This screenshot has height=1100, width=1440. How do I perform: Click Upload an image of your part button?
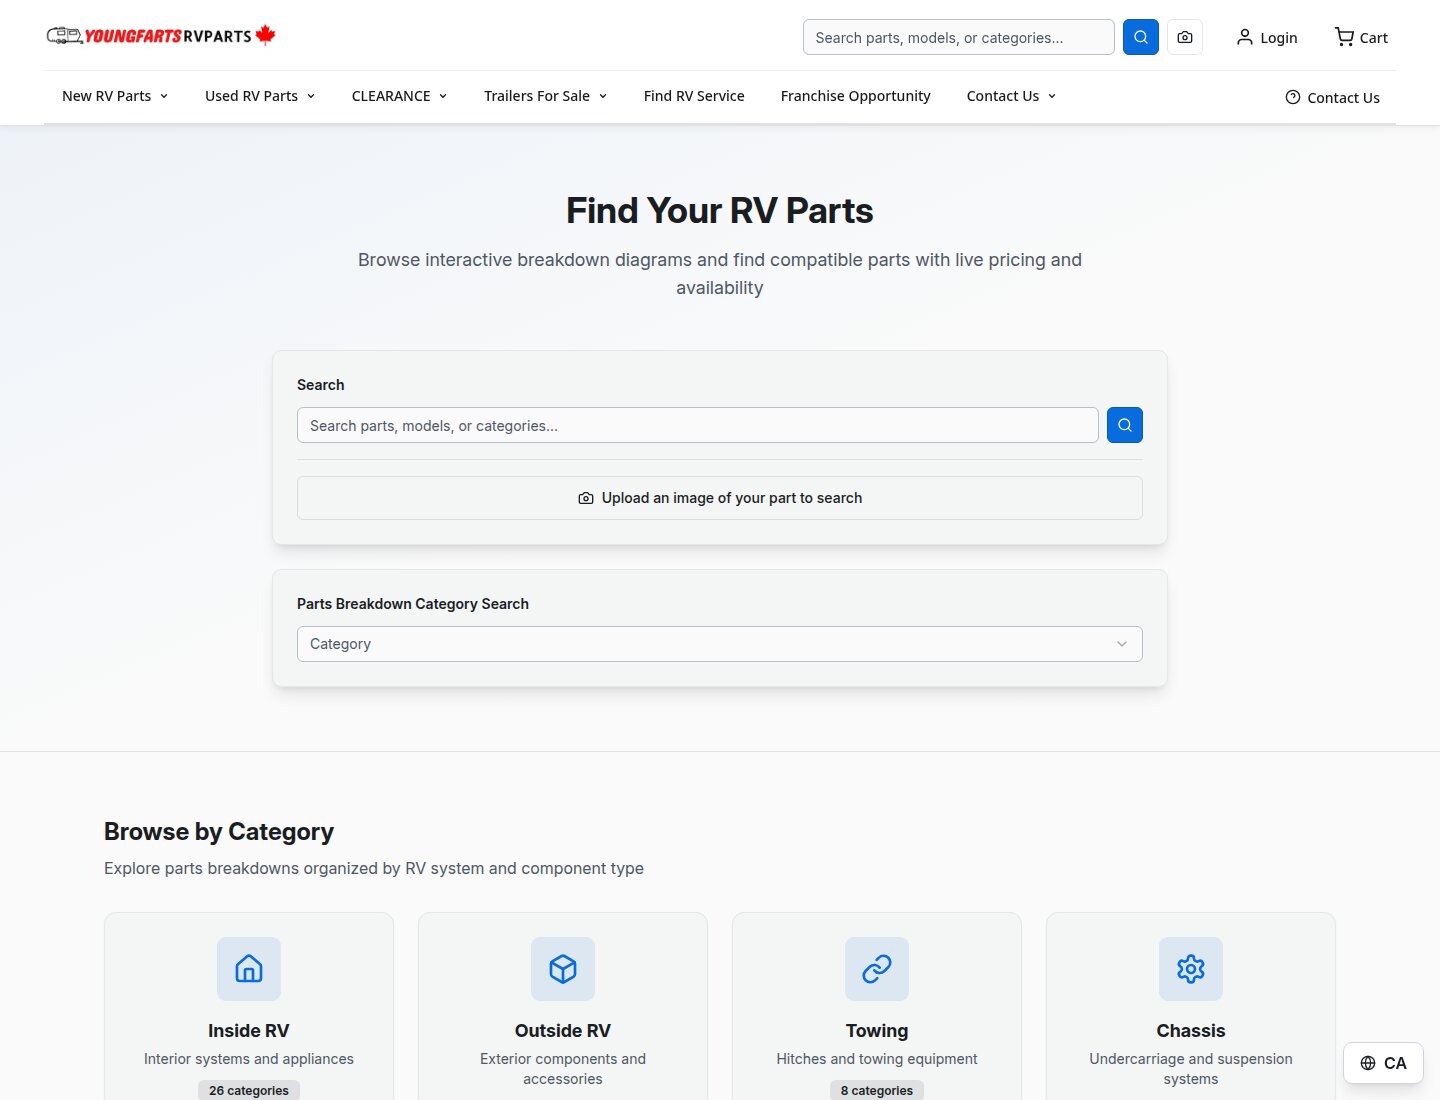(x=720, y=498)
